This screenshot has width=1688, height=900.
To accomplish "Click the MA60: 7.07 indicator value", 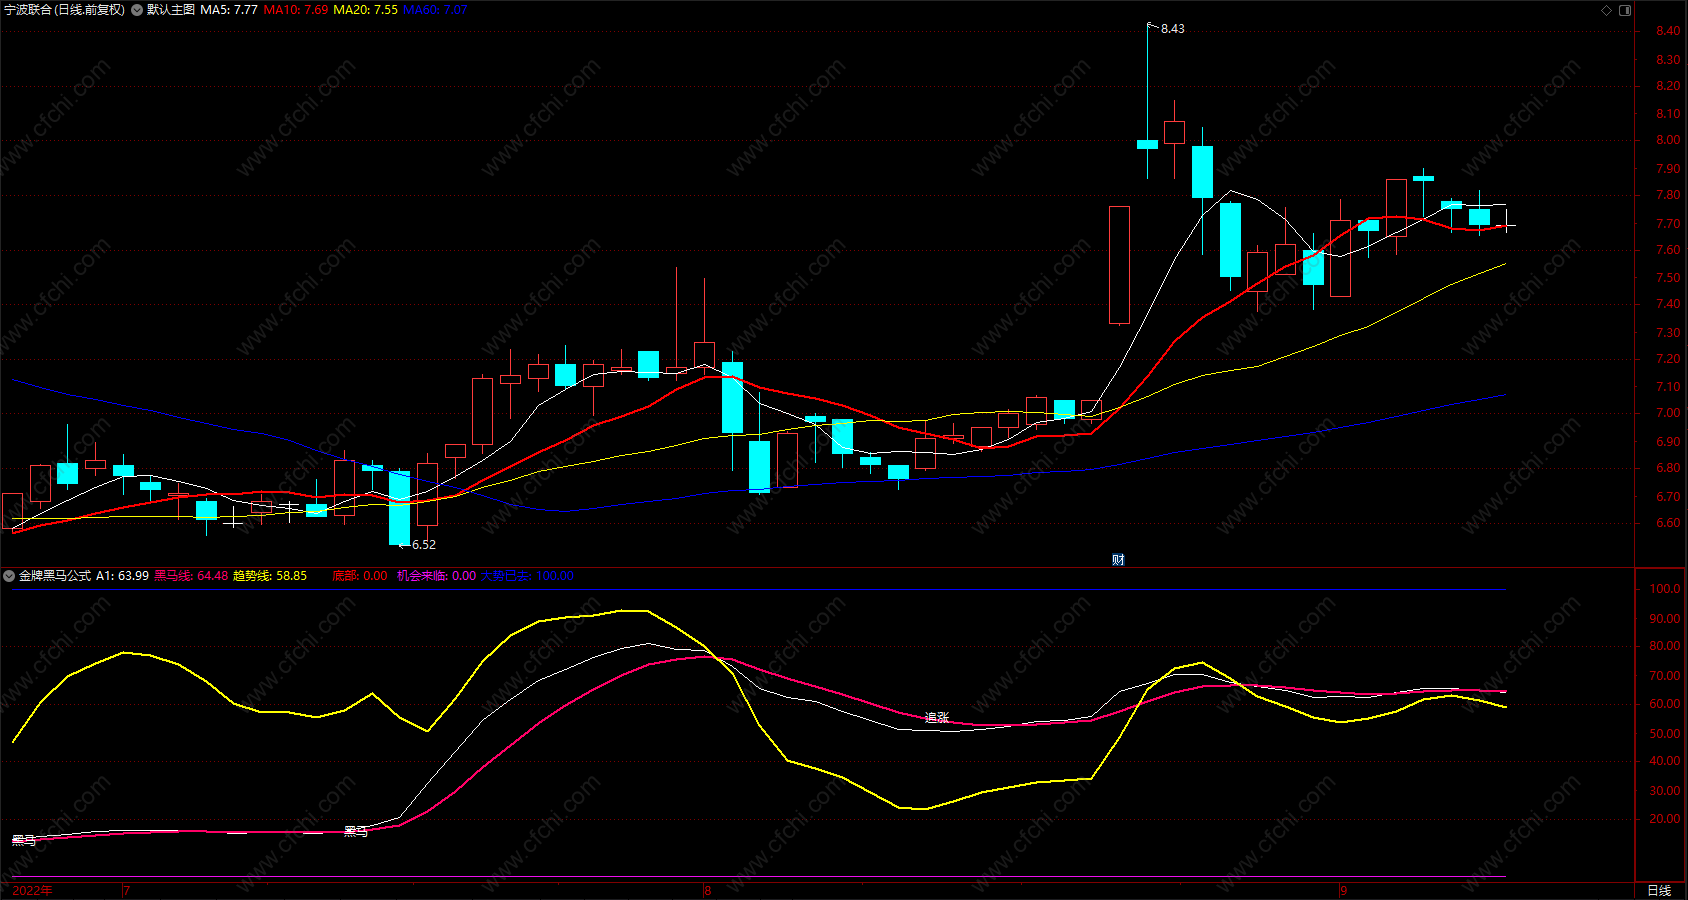I will (x=435, y=10).
